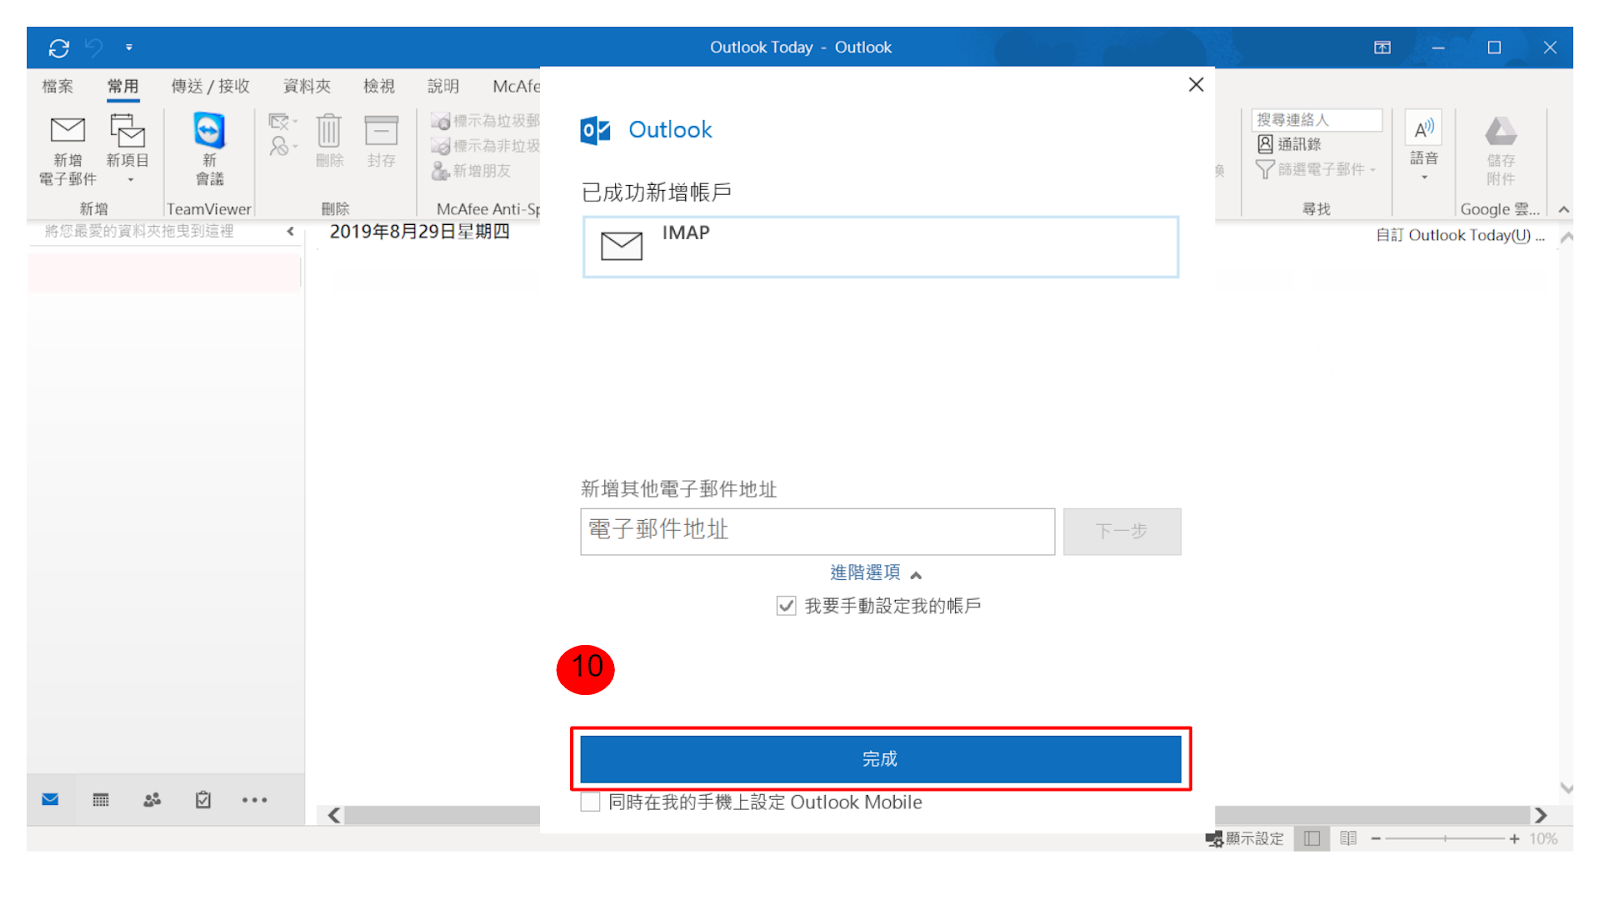Screen dimensions: 1600x900
Task: Click vertical scrollbar down arrow
Action: click(x=1566, y=788)
